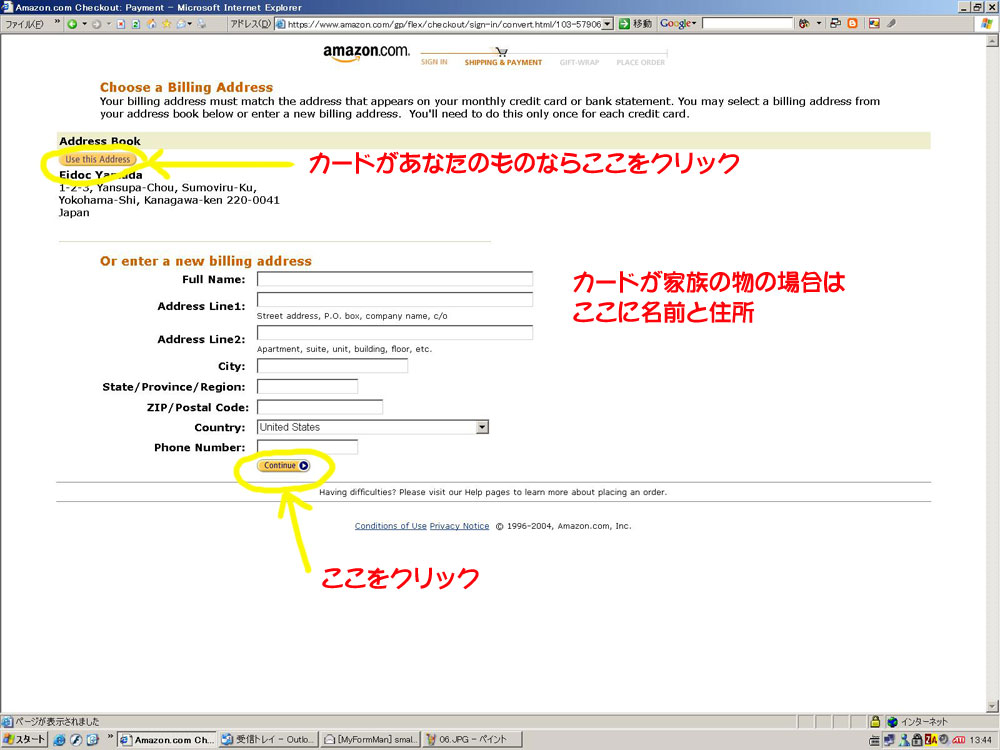Click the address line ending 220-0041
This screenshot has height=750, width=1000.
click(169, 200)
